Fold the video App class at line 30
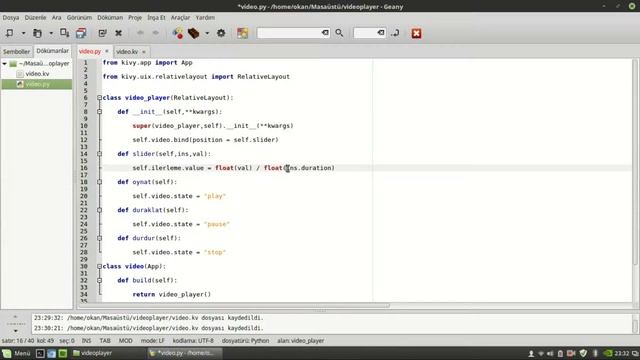 (x=99, y=266)
